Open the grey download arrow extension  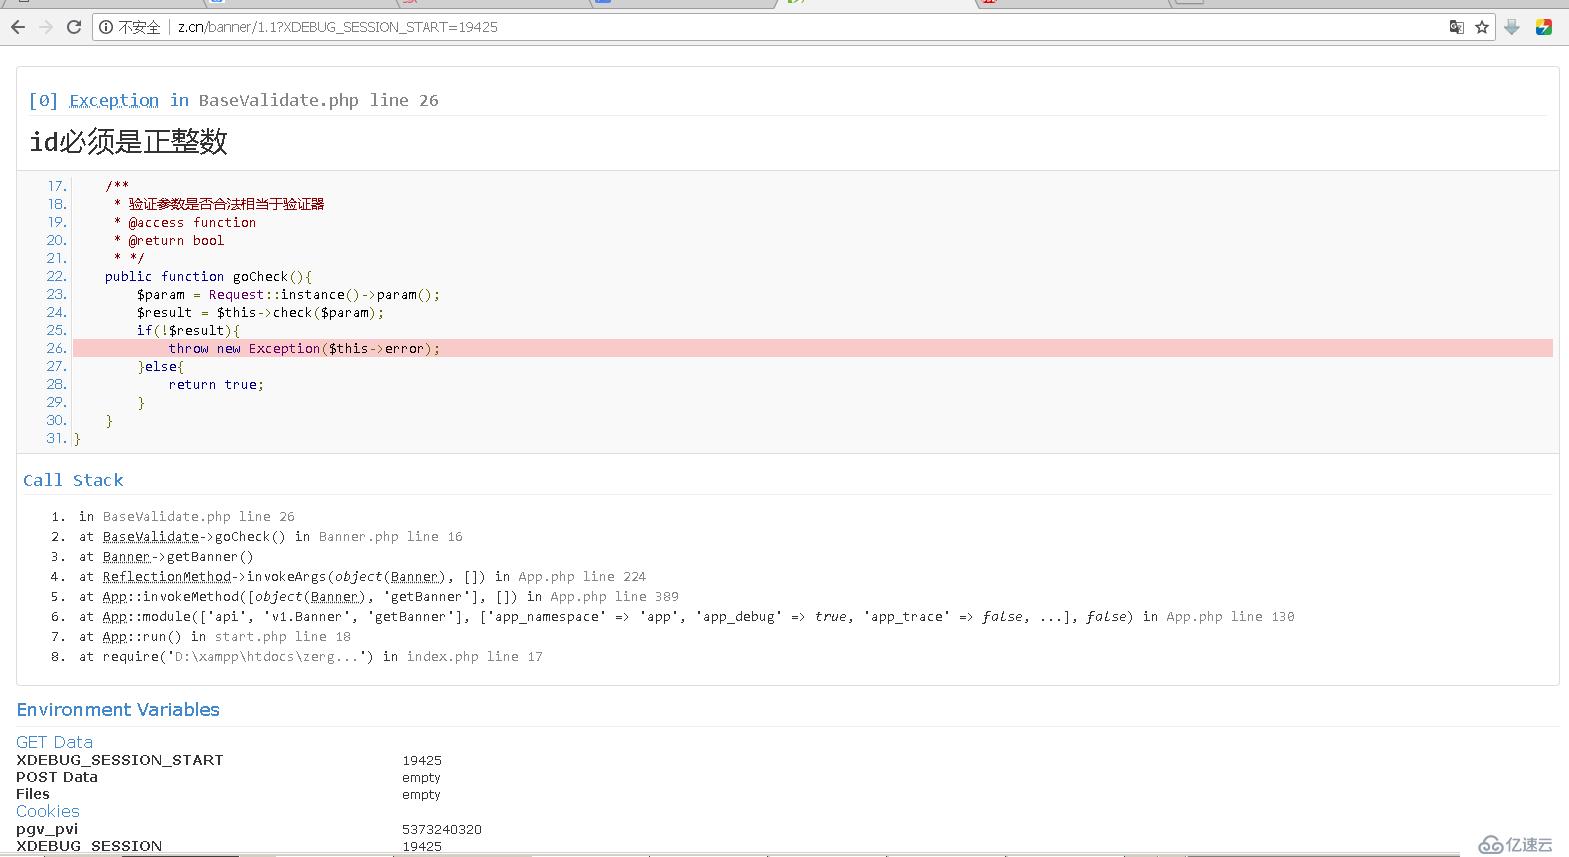(1512, 27)
